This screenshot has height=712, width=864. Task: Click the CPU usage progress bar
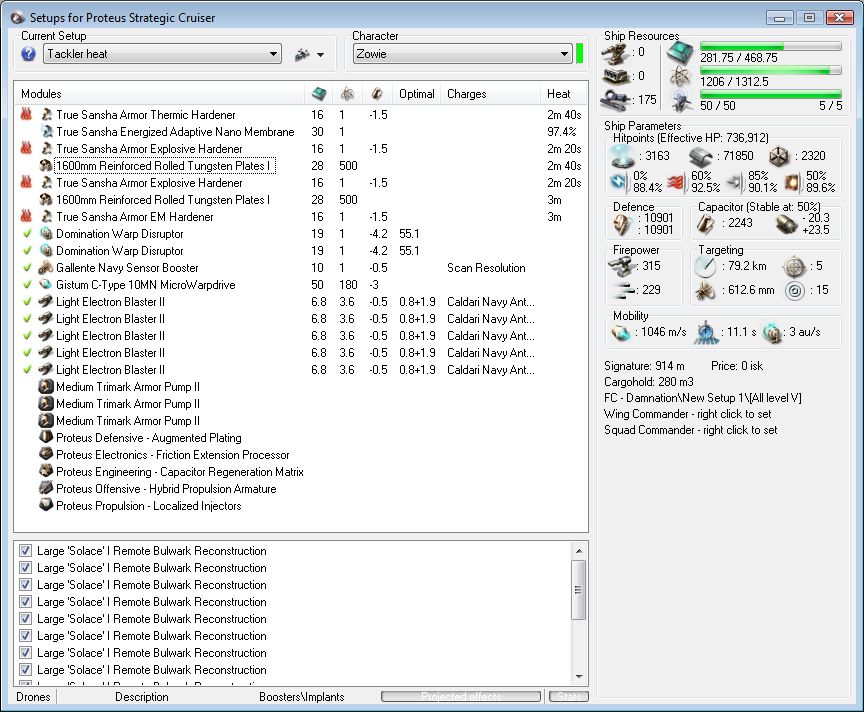770,46
